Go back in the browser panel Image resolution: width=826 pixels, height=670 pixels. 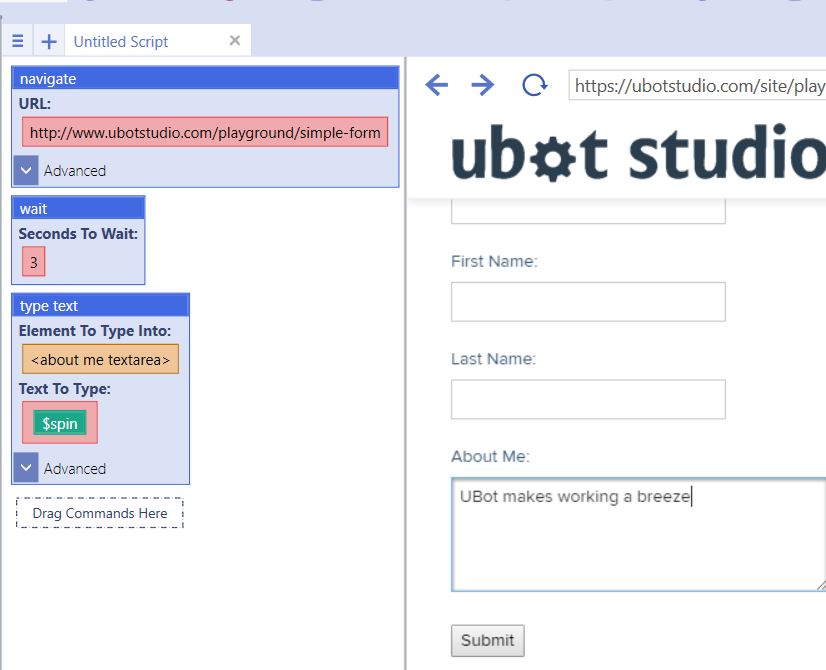pyautogui.click(x=436, y=85)
